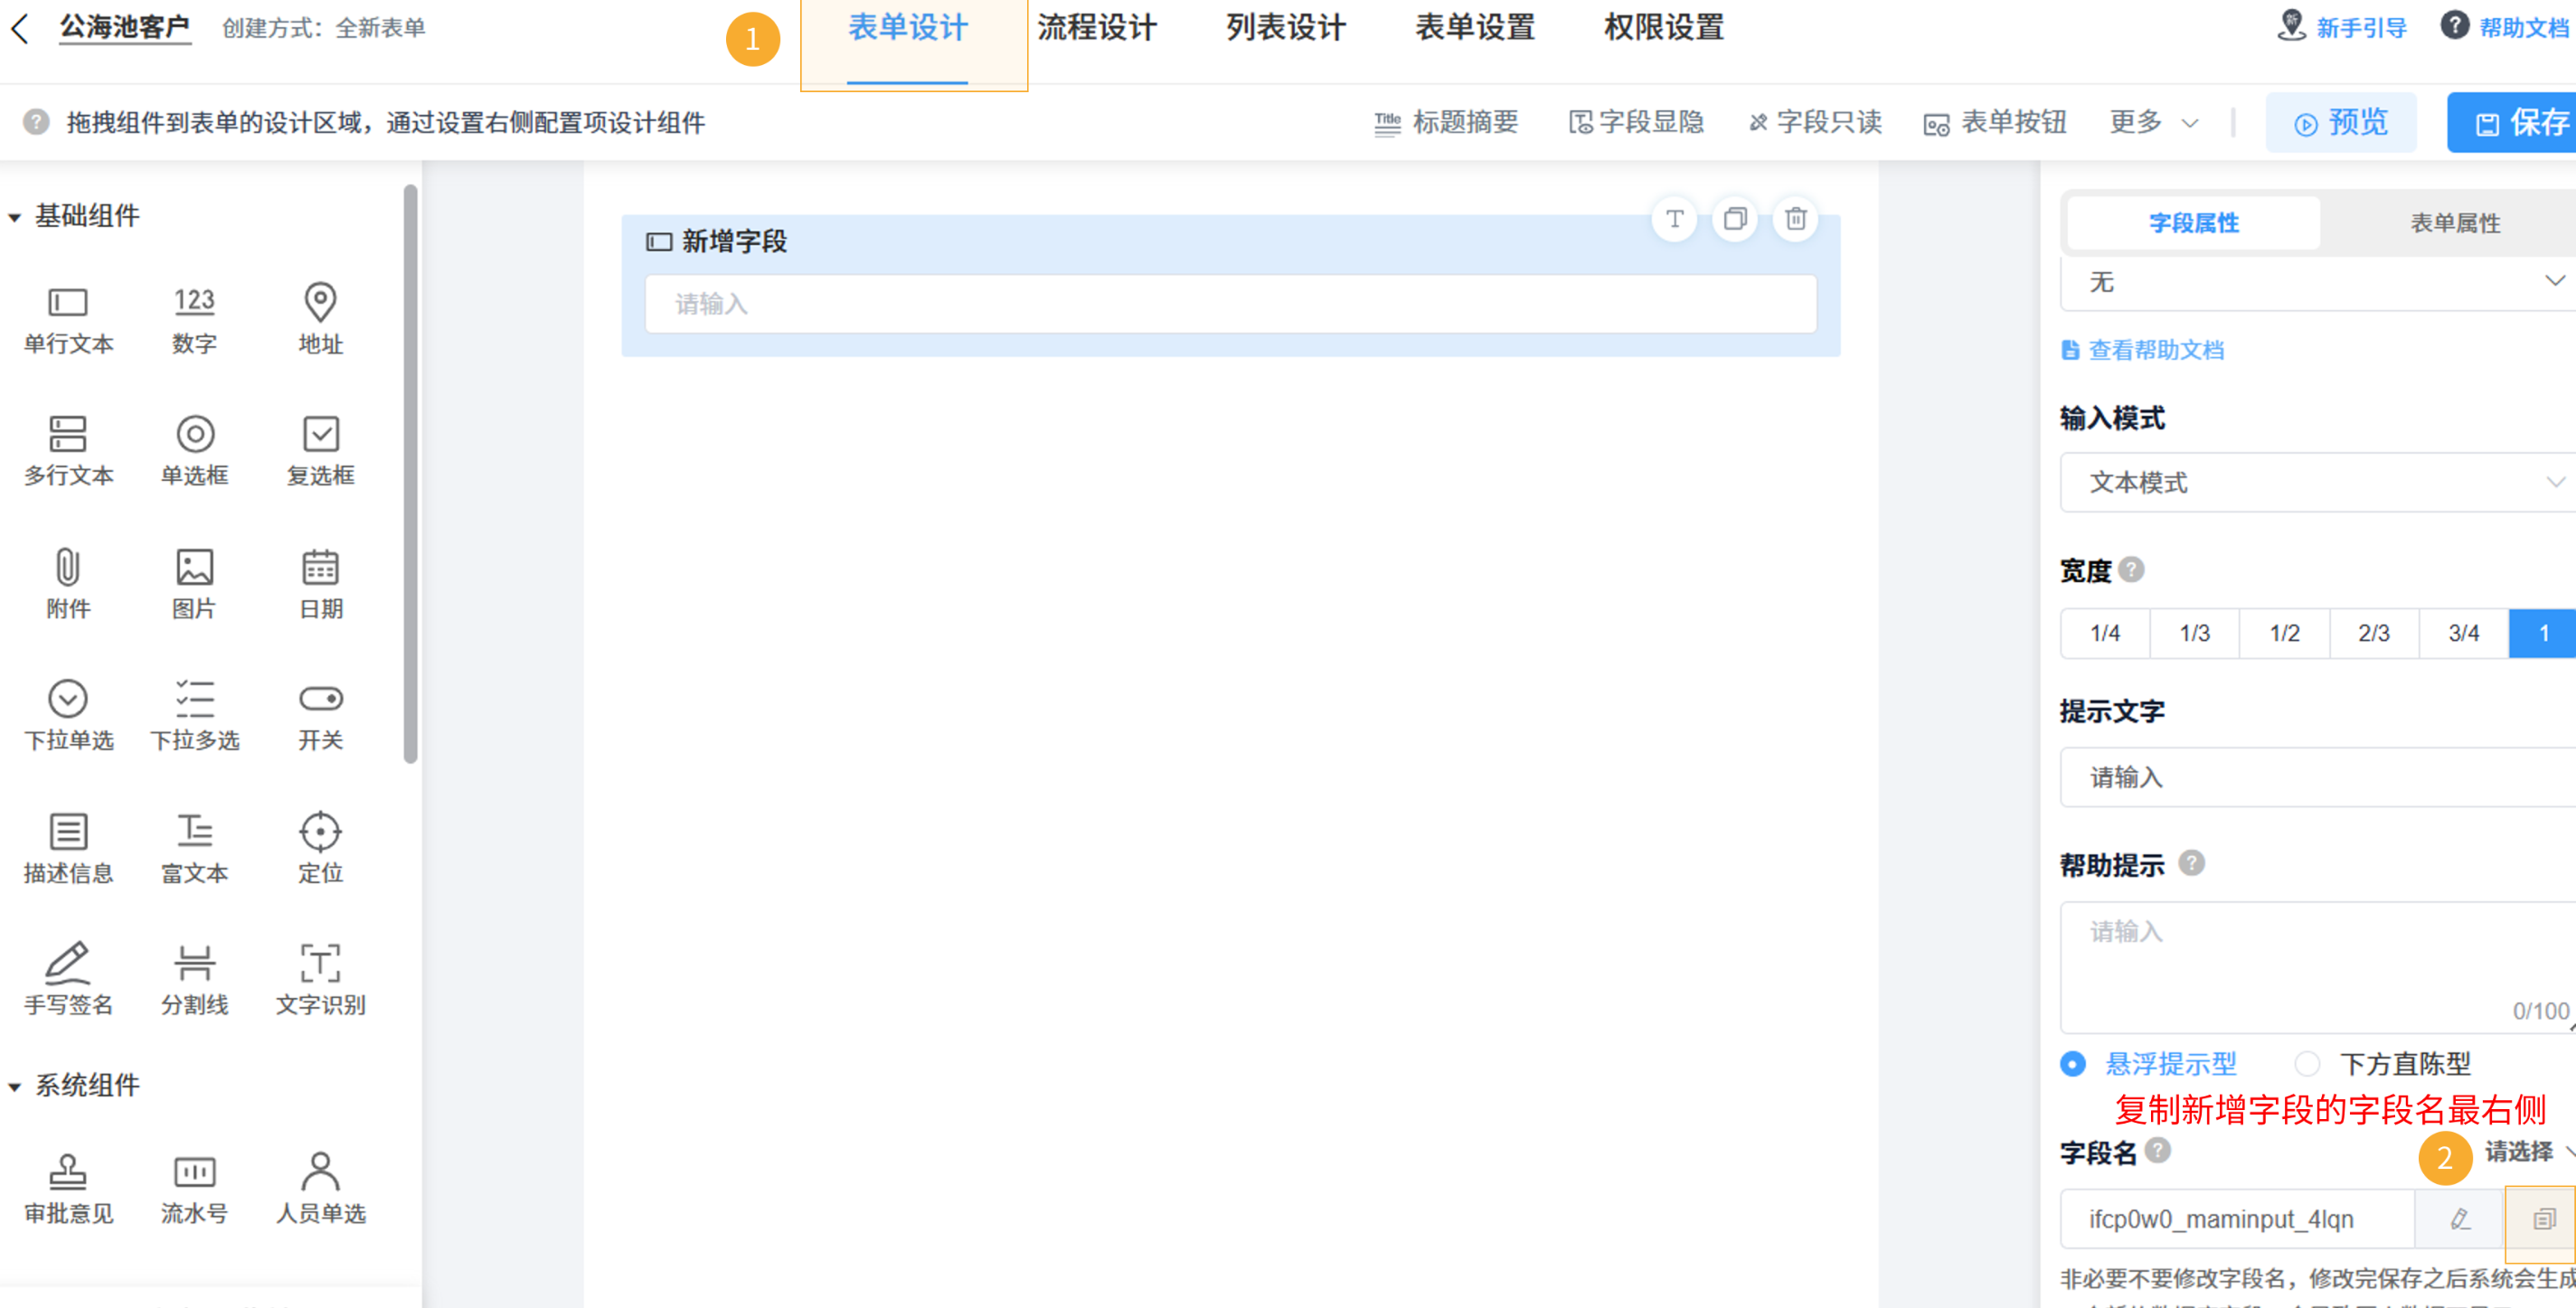
Task: Open the 请选择 dropdown near 字段名
Action: (x=2530, y=1152)
